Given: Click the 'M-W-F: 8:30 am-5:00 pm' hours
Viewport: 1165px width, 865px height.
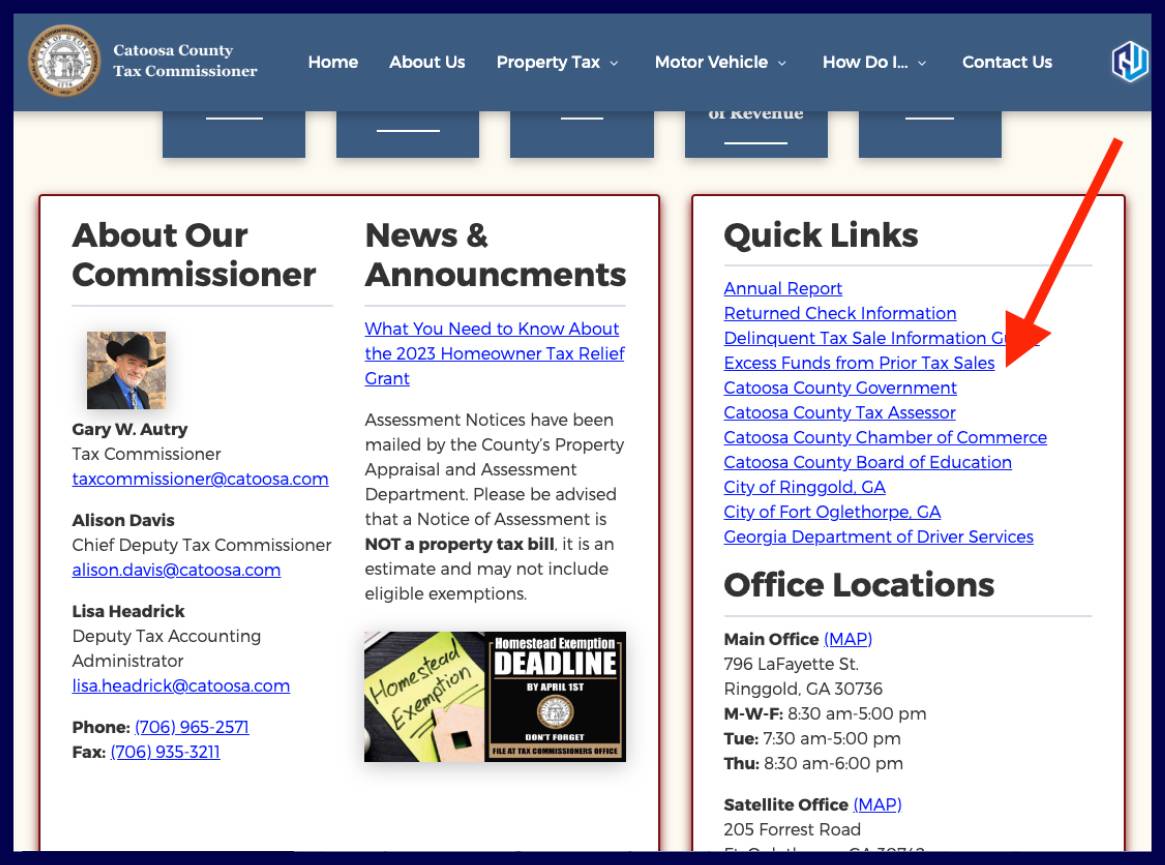Looking at the screenshot, I should 825,714.
